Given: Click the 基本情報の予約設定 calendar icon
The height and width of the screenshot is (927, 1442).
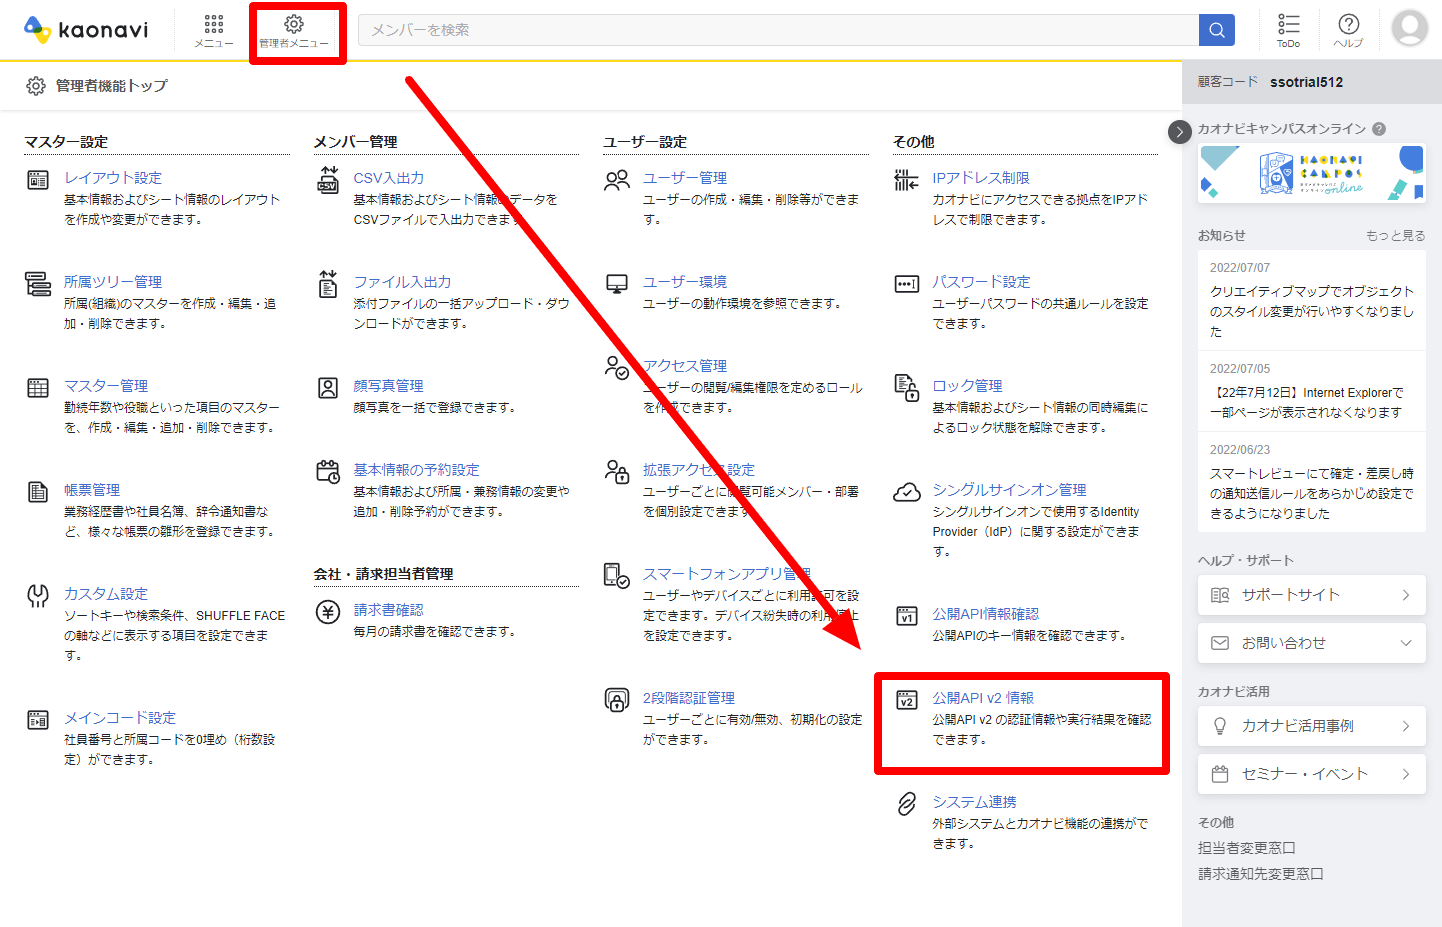Looking at the screenshot, I should (x=328, y=472).
